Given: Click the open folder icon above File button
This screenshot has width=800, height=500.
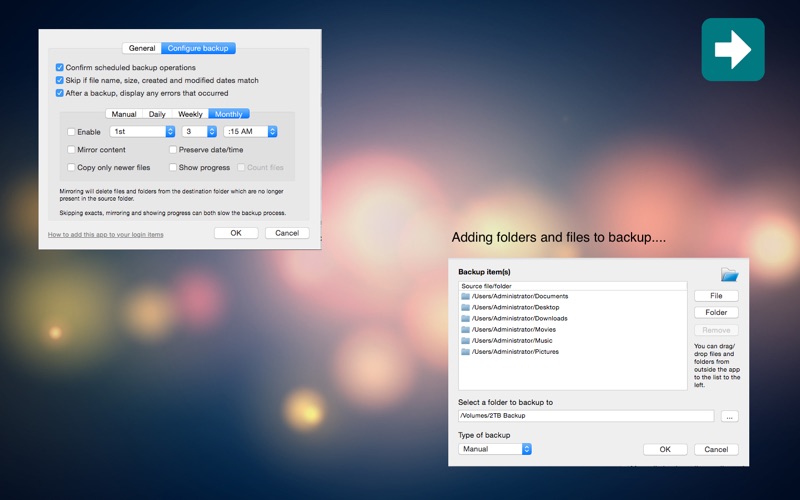Looking at the screenshot, I should point(729,274).
